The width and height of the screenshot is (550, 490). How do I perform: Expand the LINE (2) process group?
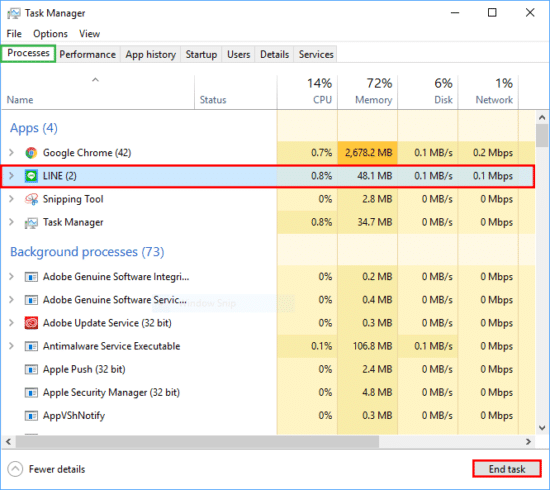(x=11, y=176)
